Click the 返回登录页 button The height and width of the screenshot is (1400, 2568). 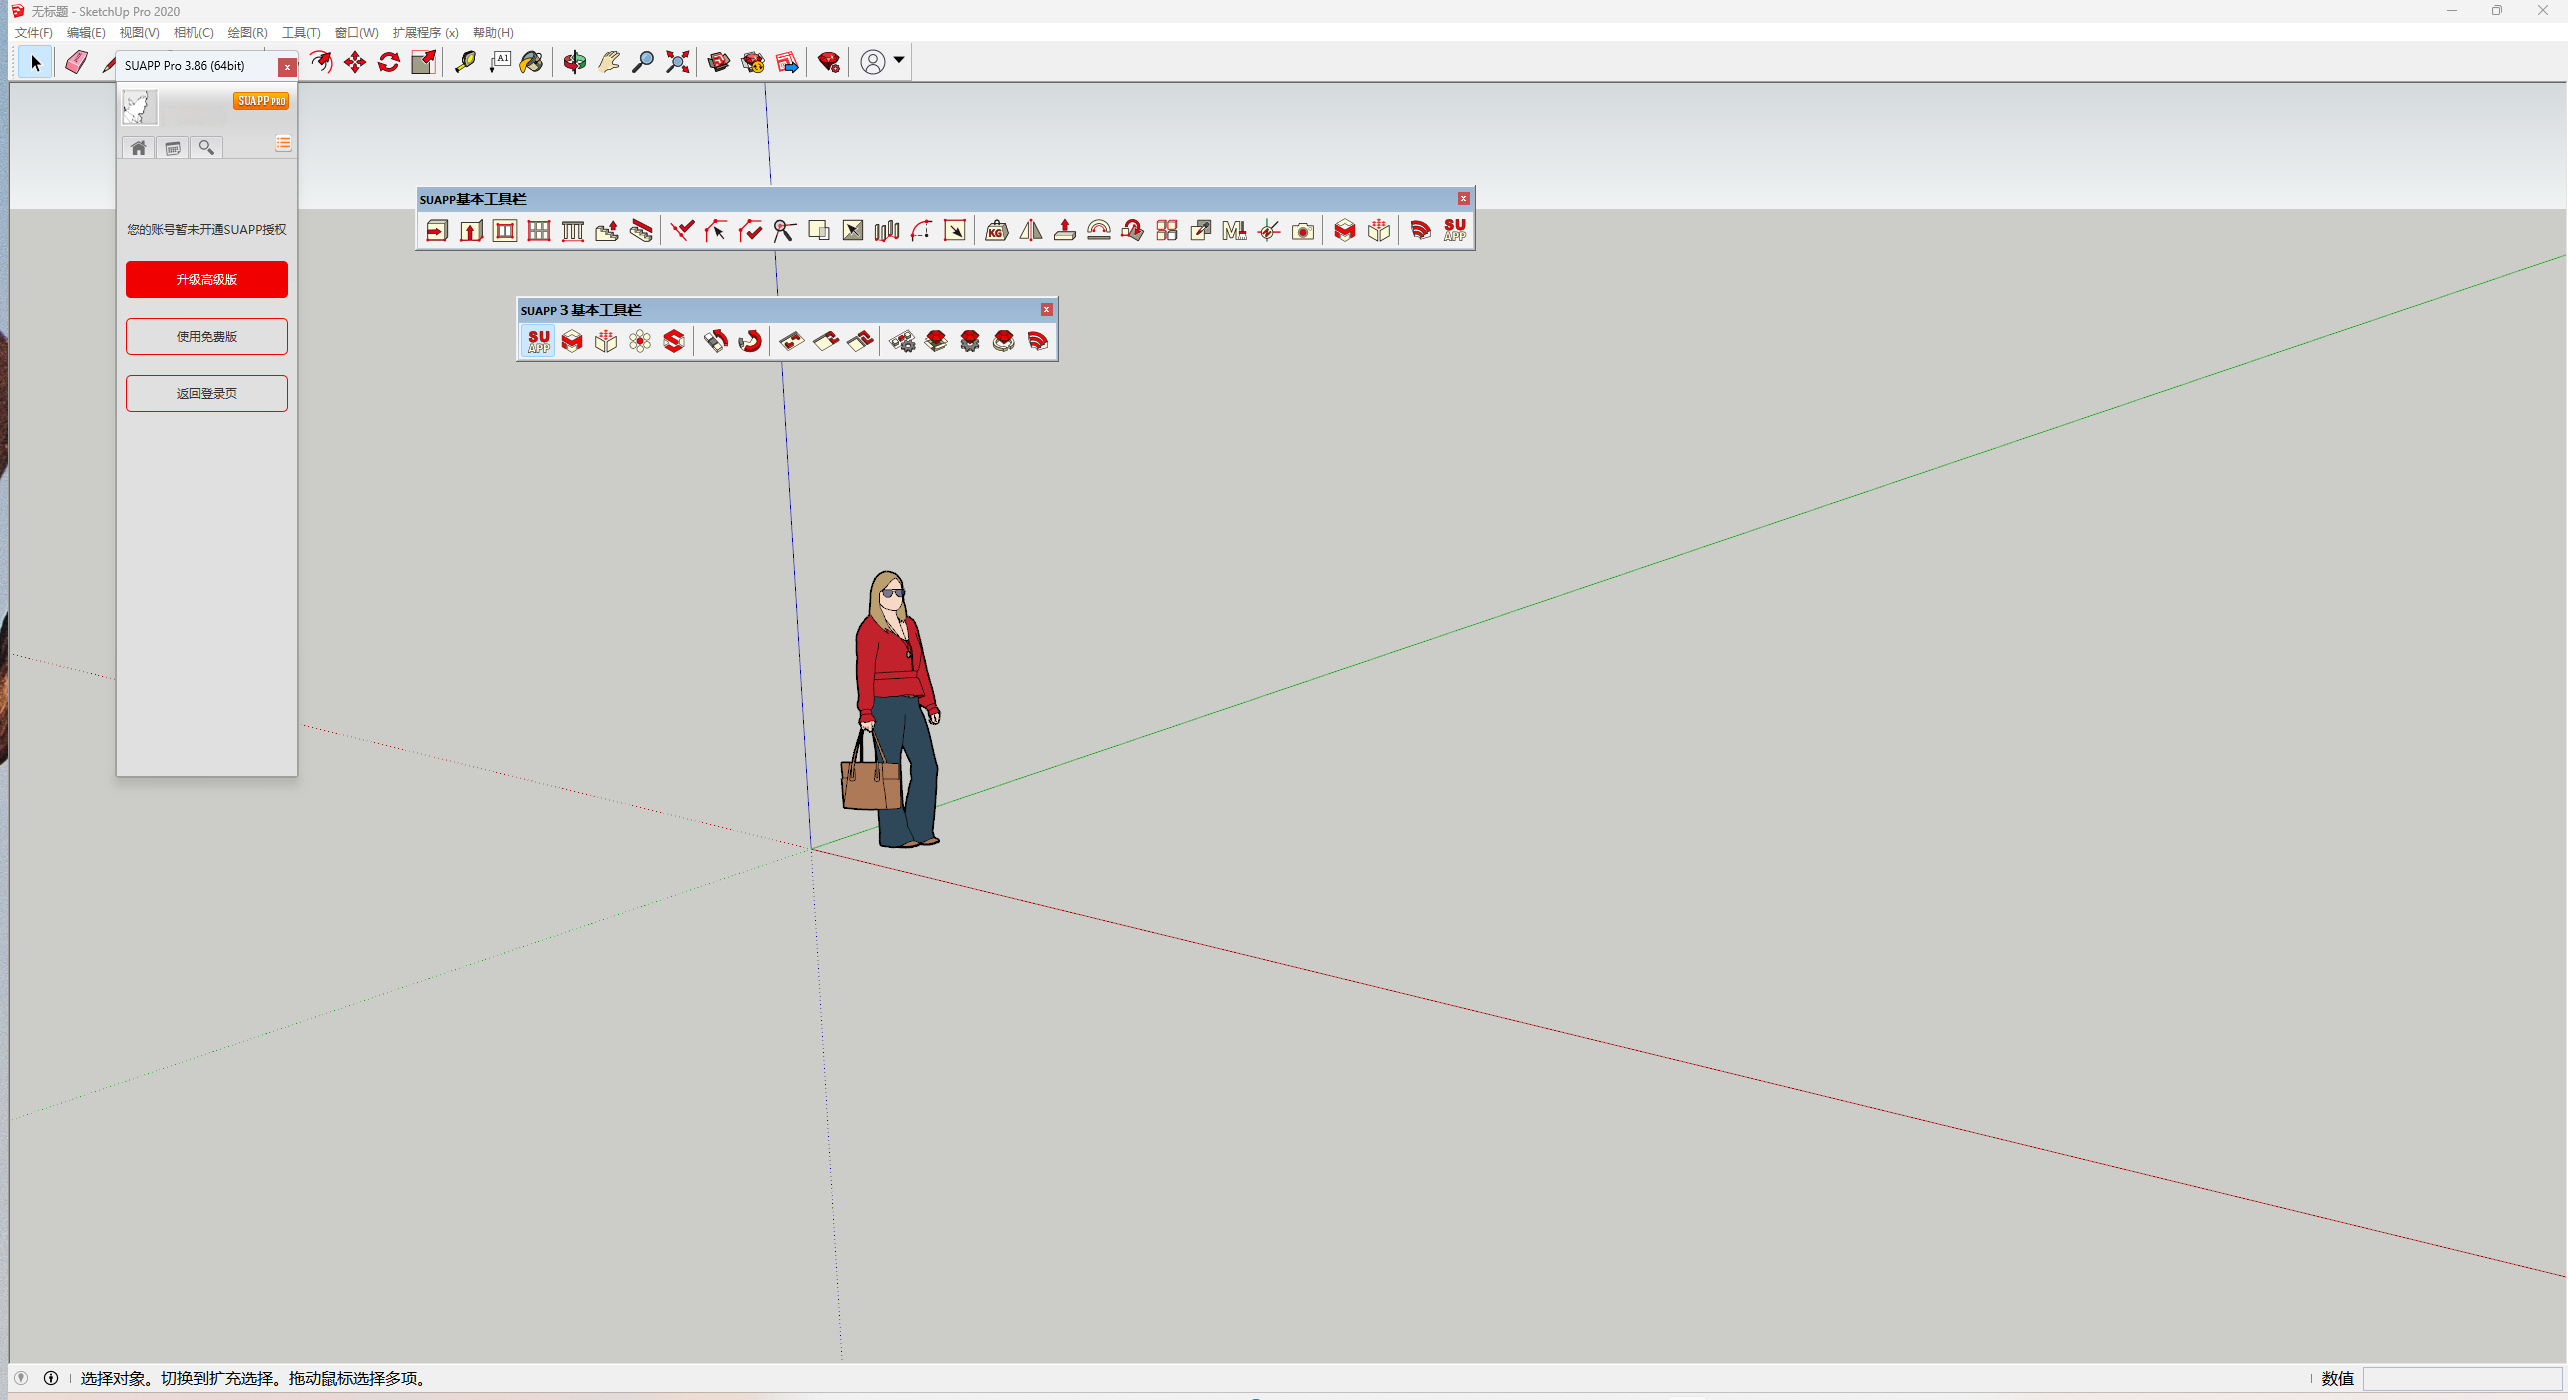(207, 393)
